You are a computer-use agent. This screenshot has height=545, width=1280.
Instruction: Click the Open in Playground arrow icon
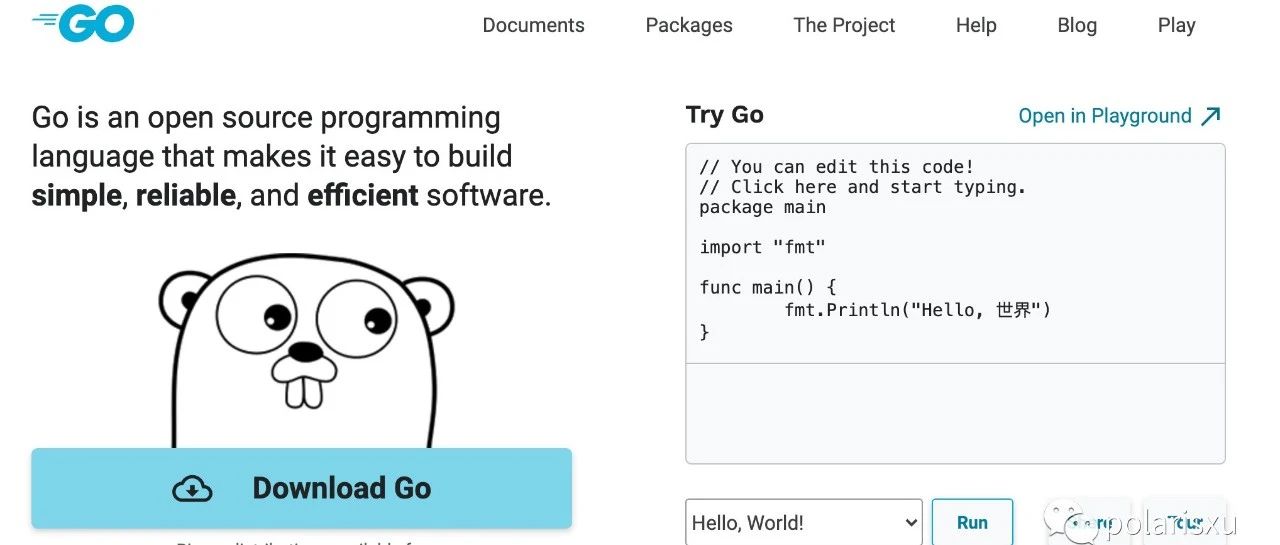pos(1211,116)
